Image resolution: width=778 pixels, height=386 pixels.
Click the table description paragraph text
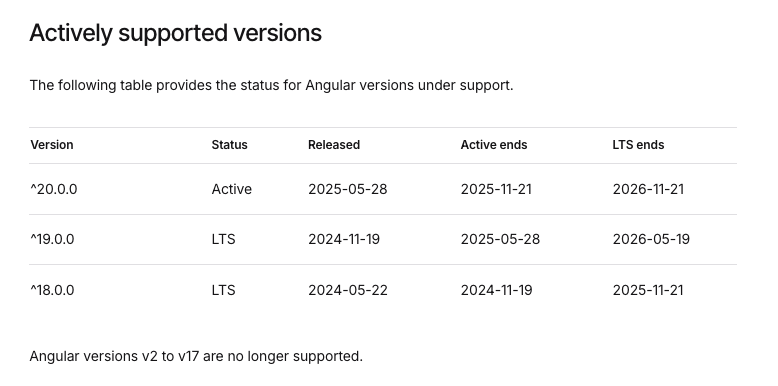pyautogui.click(x=271, y=85)
